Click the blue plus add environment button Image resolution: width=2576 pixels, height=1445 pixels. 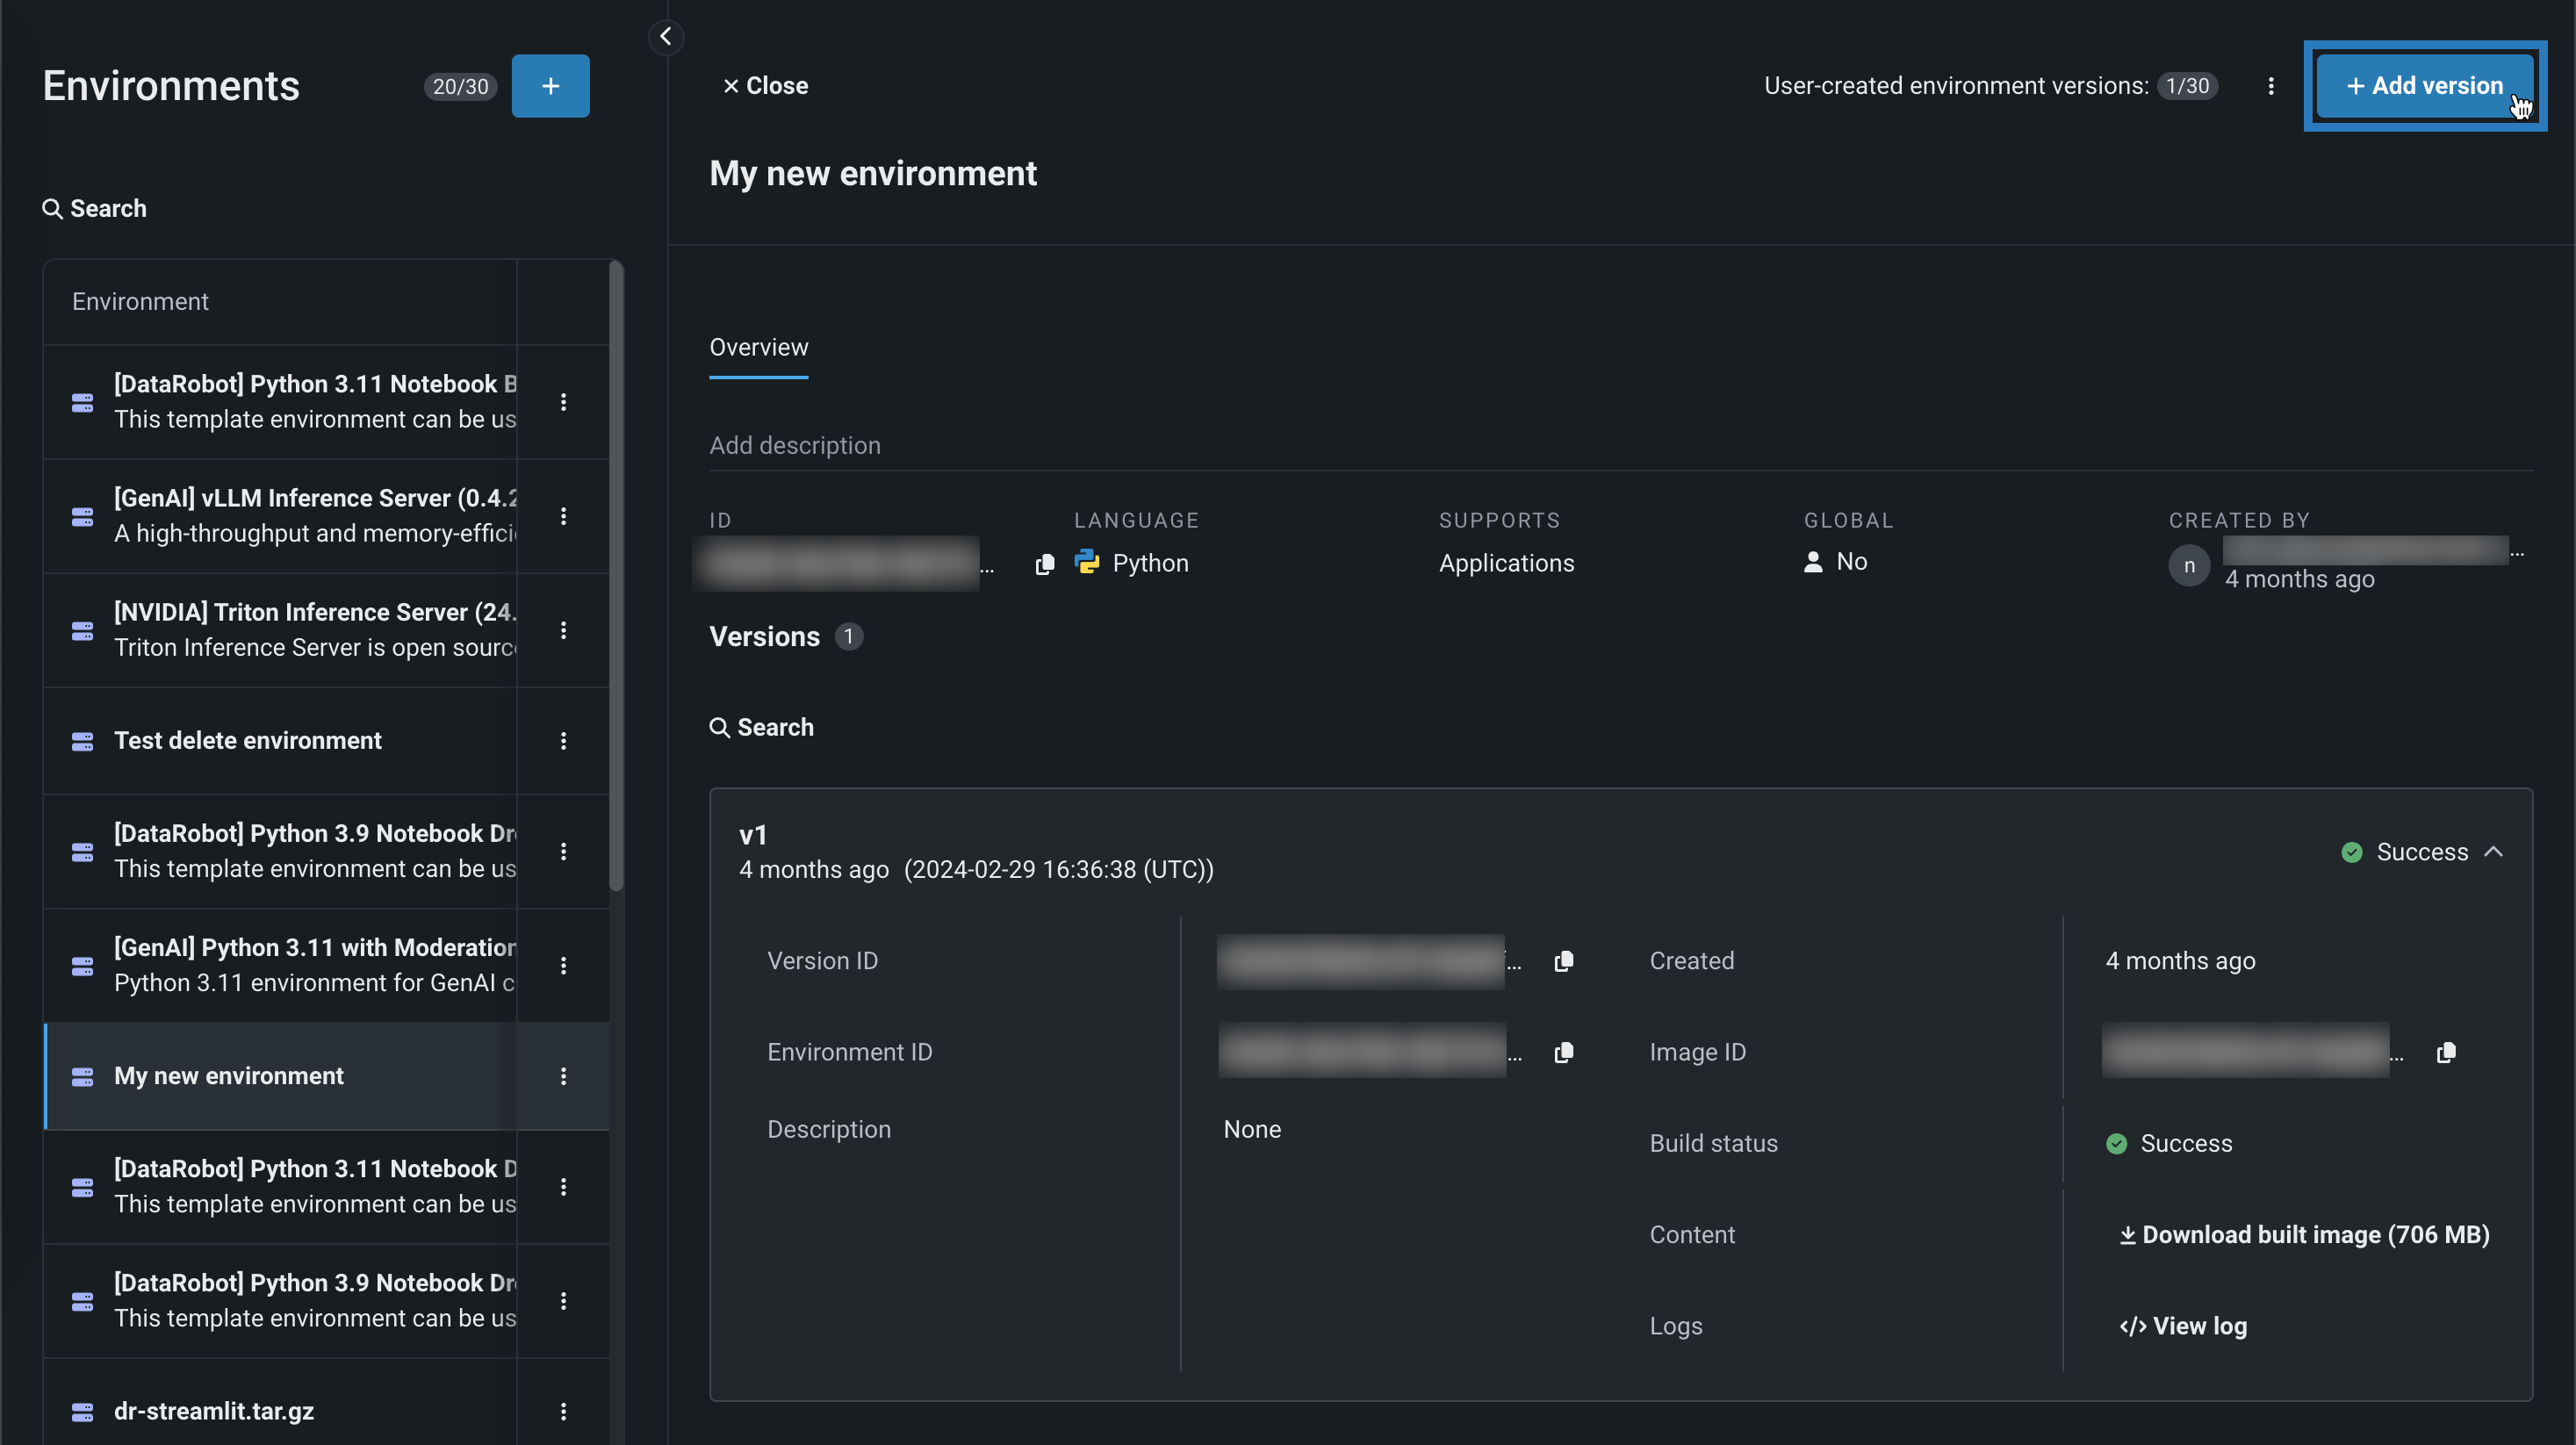[550, 86]
